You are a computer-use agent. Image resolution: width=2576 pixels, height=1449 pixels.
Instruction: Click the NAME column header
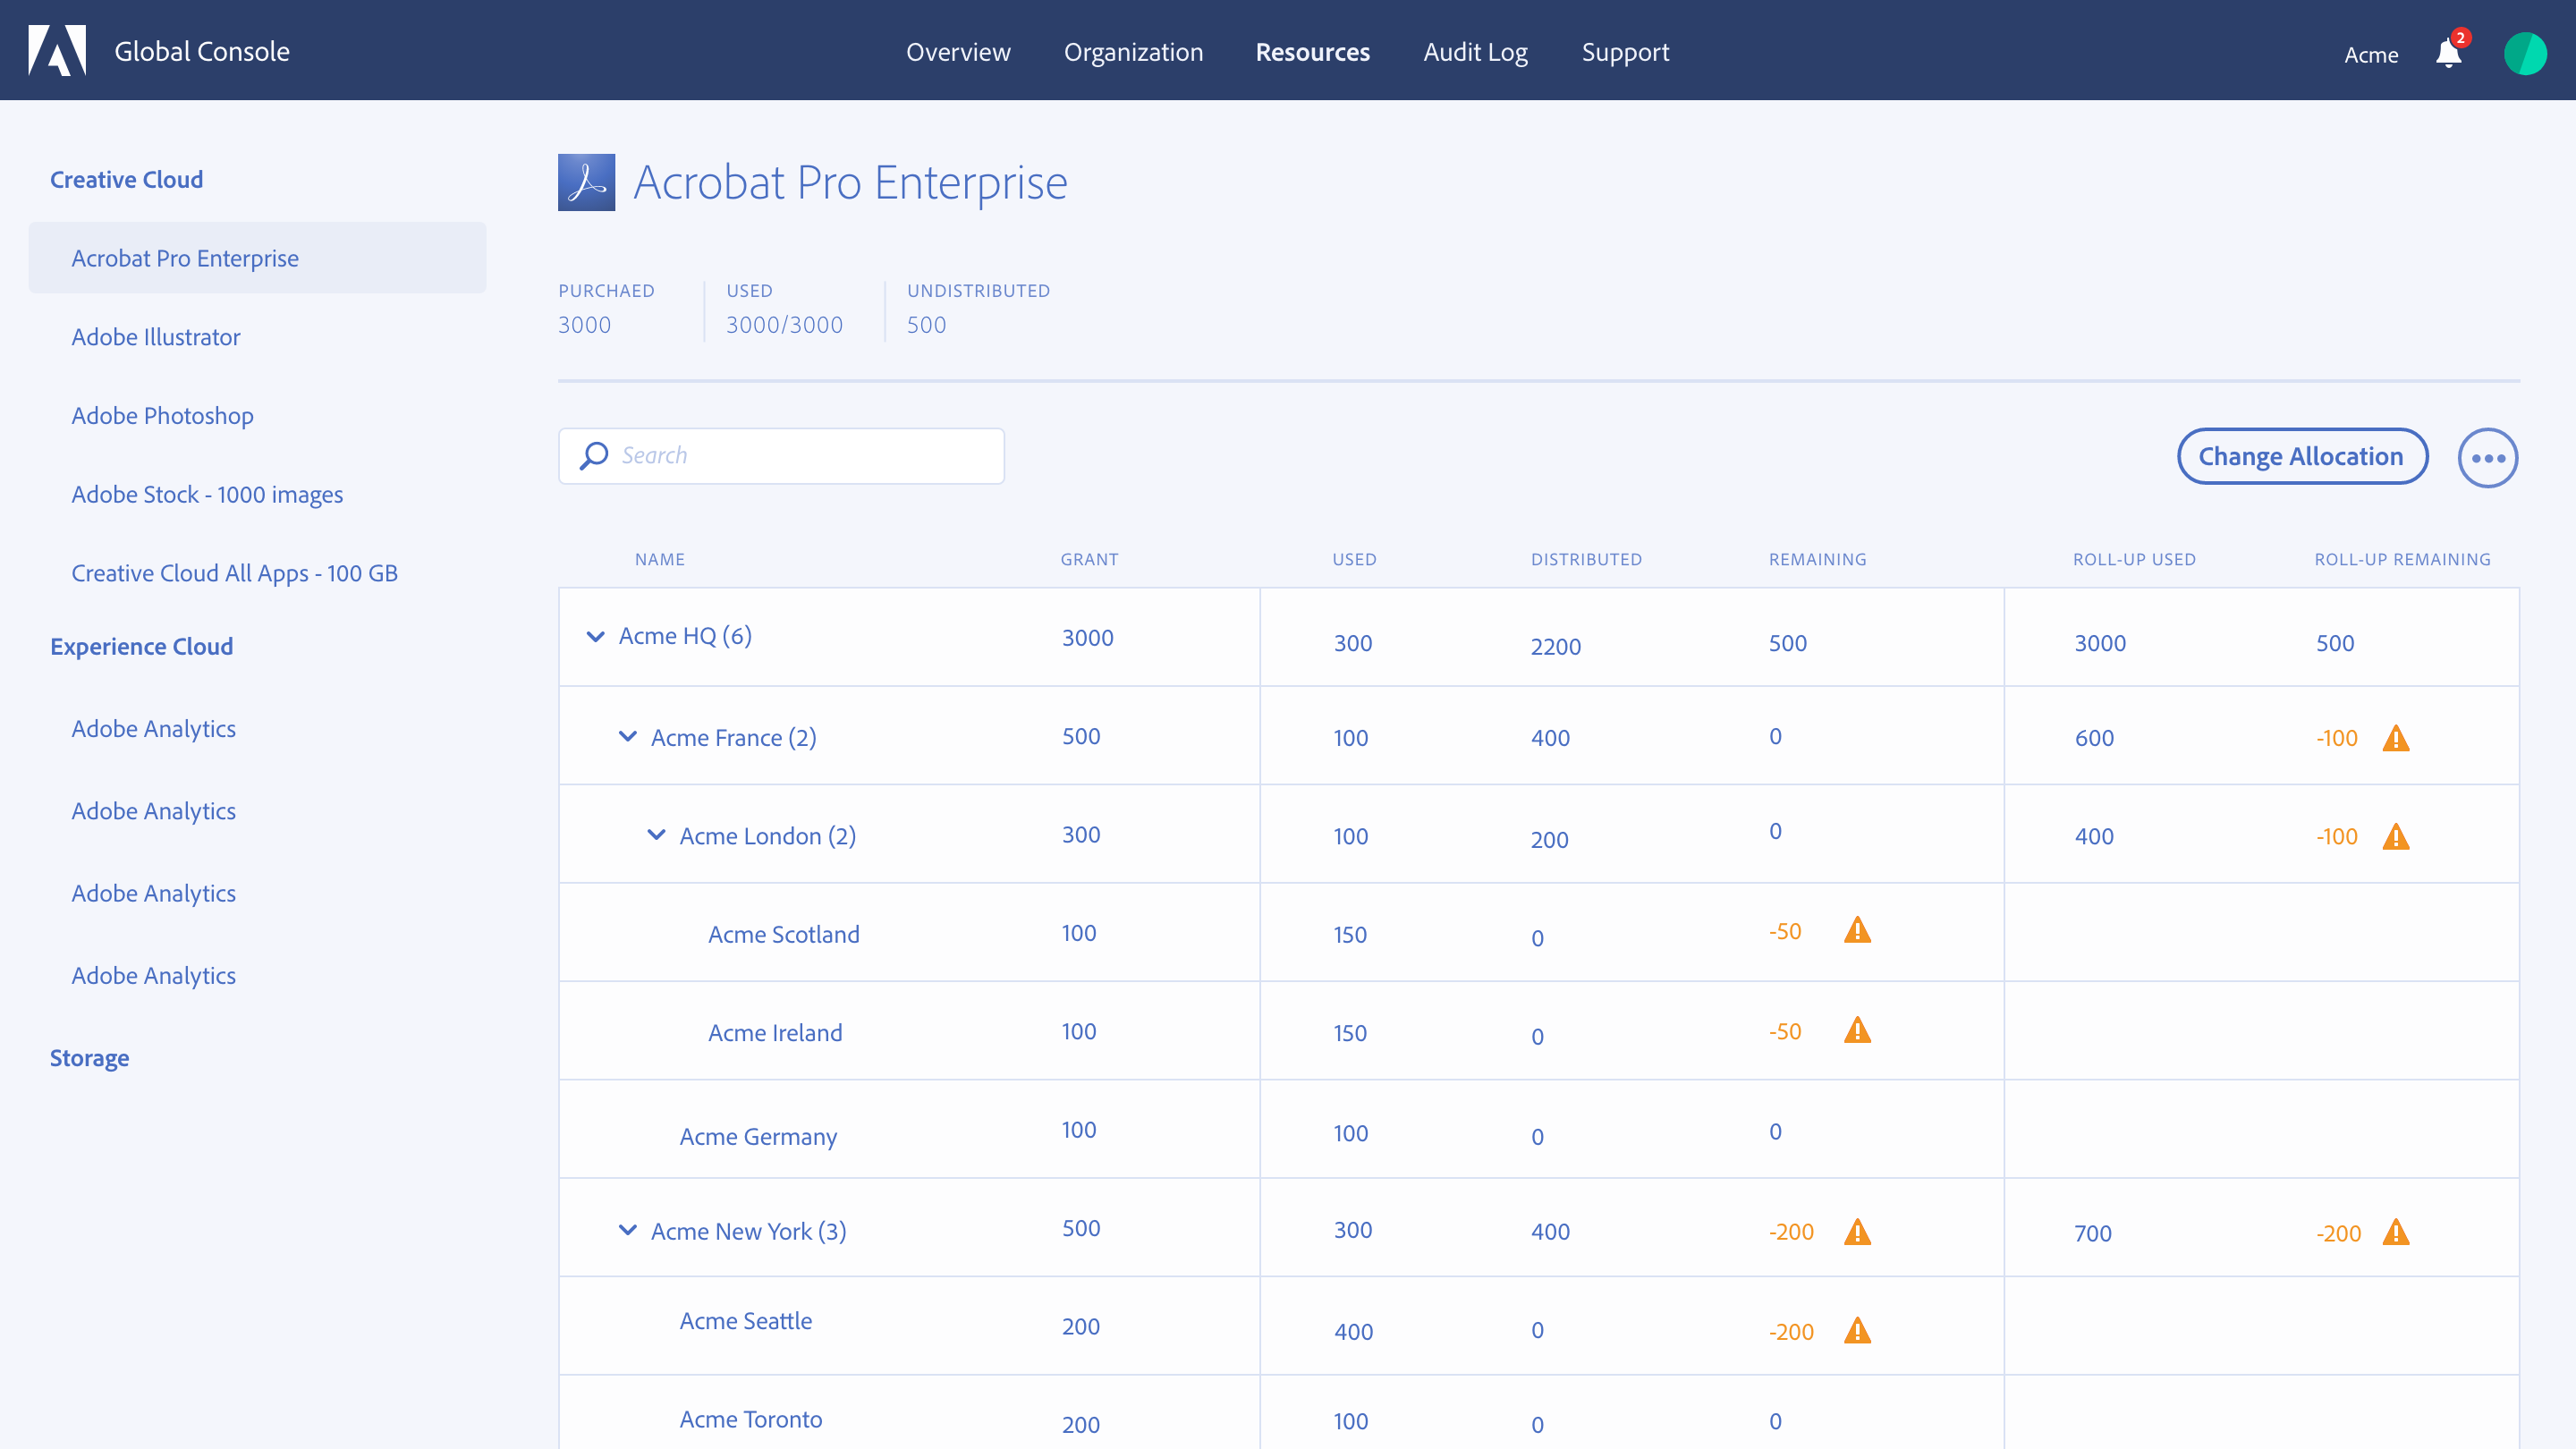click(x=660, y=560)
